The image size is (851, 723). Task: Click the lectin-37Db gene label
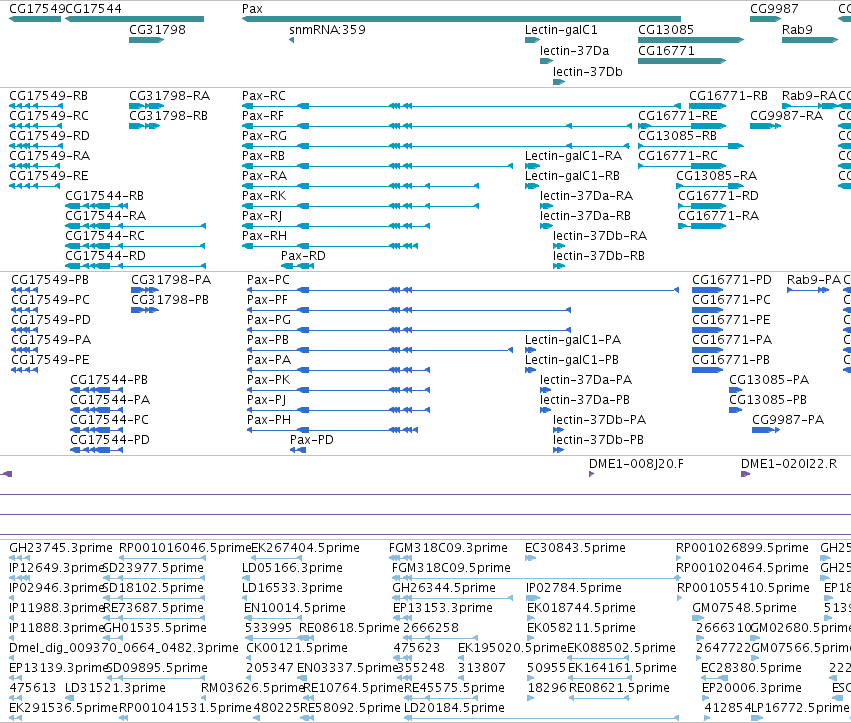coord(587,72)
